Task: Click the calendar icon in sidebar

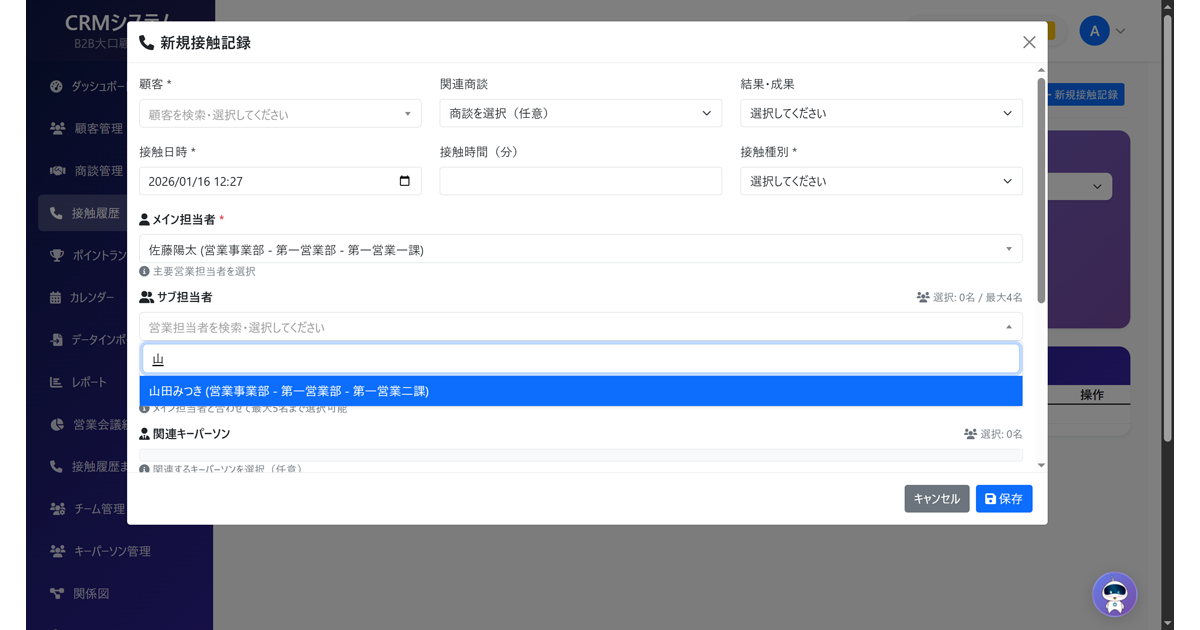Action: (x=56, y=298)
